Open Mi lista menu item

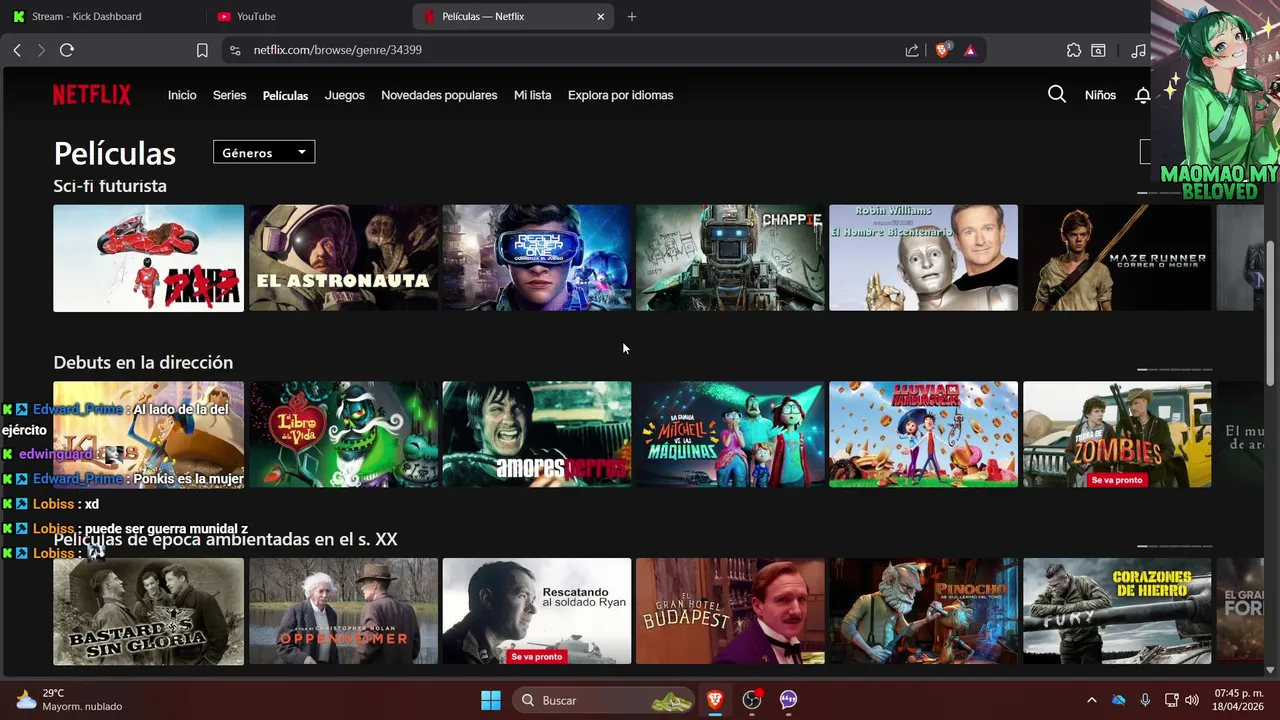(x=532, y=95)
